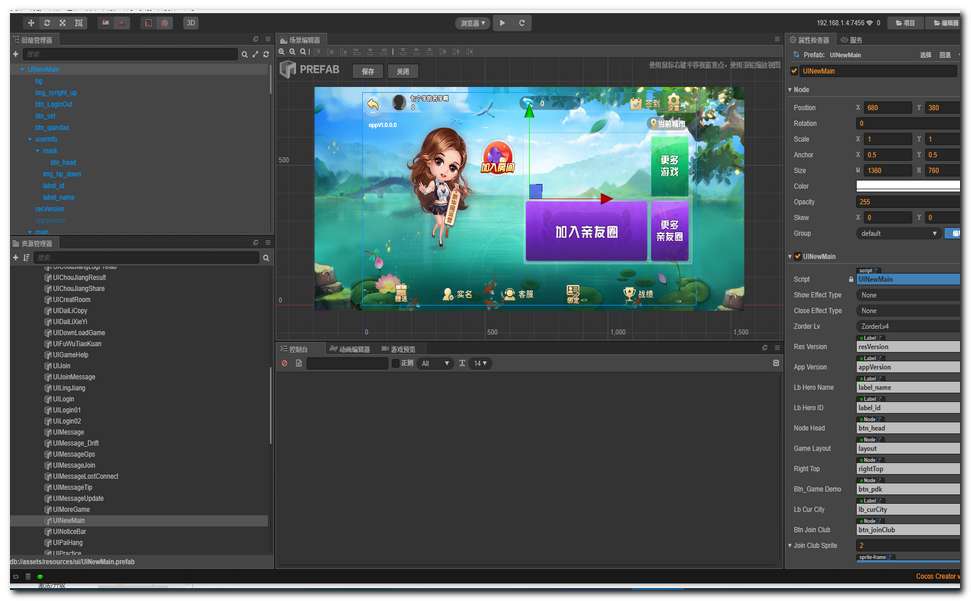
Task: Select the rotate transform tool
Action: point(47,22)
